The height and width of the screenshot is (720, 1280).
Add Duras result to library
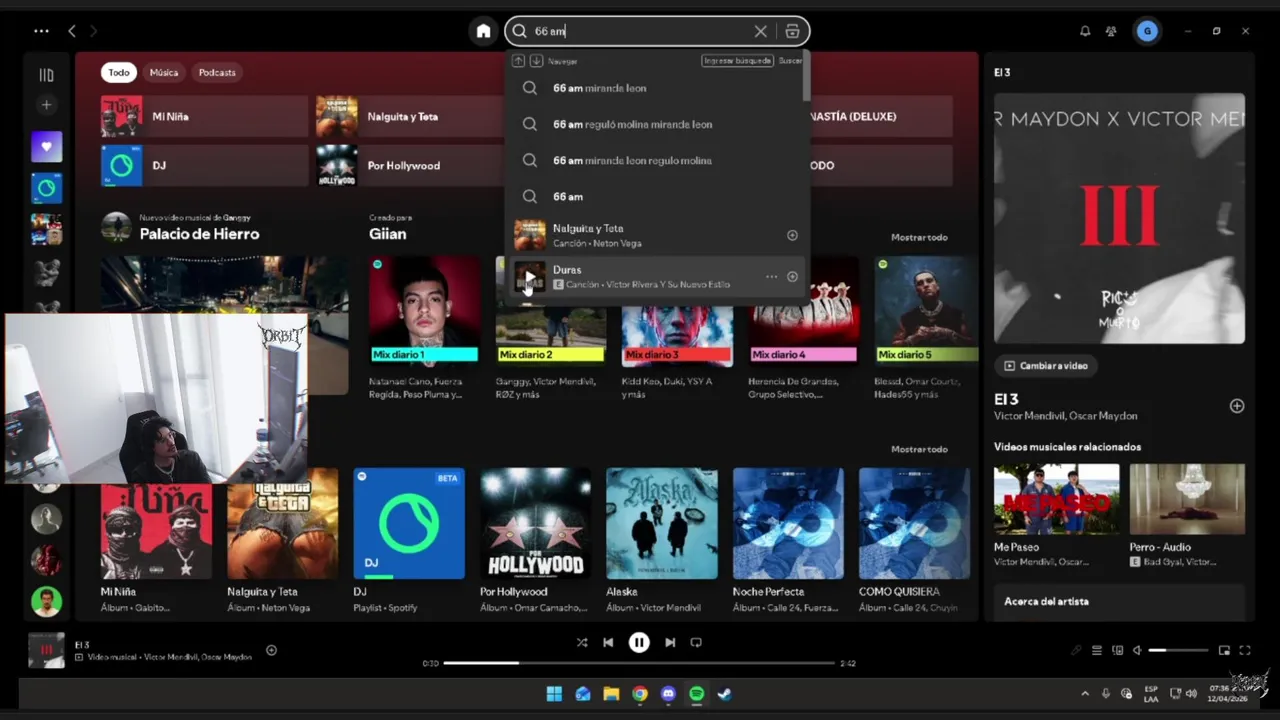792,277
